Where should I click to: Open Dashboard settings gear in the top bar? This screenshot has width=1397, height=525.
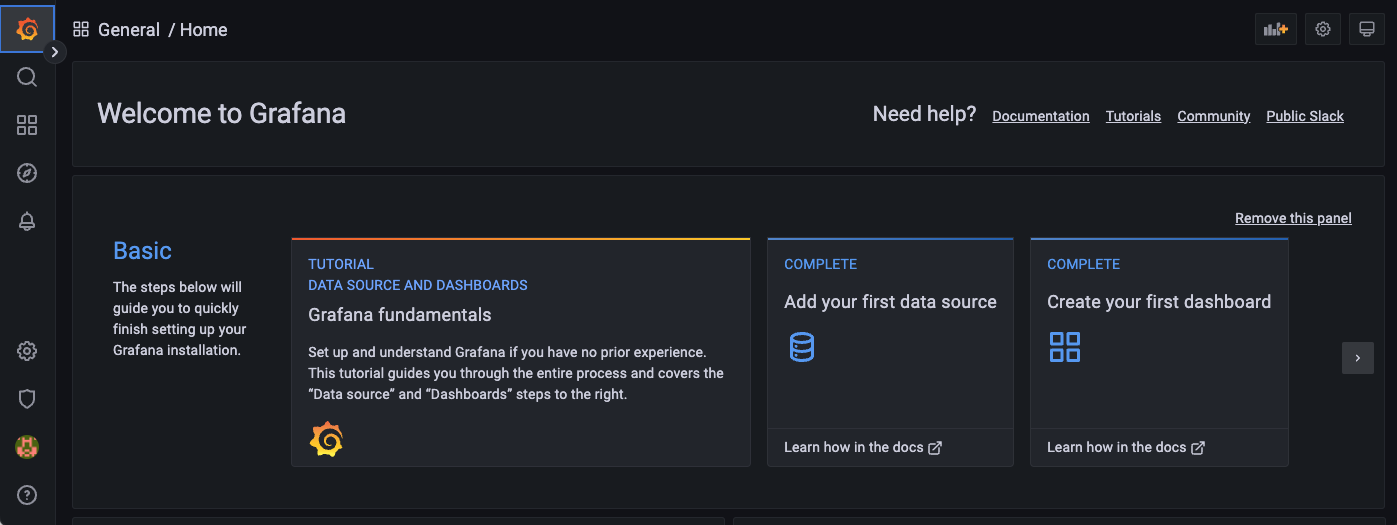coord(1323,29)
